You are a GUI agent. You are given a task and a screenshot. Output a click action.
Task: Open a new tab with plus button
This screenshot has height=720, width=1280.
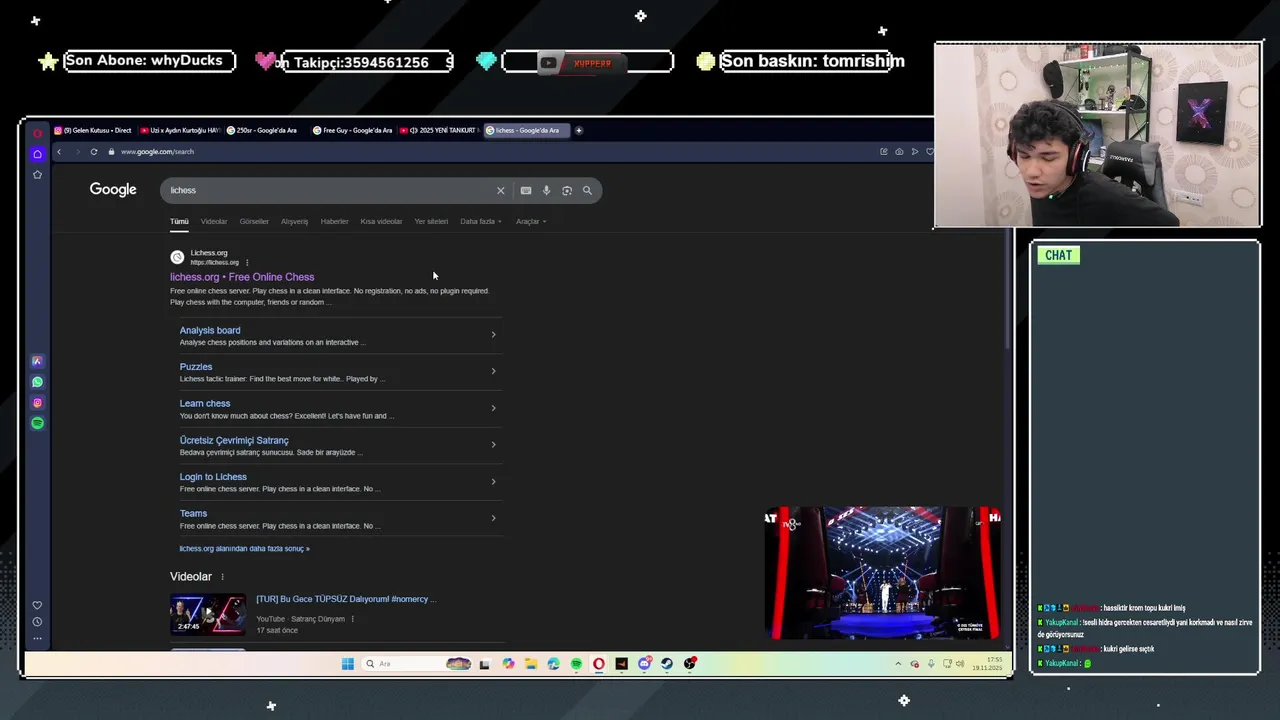578,130
